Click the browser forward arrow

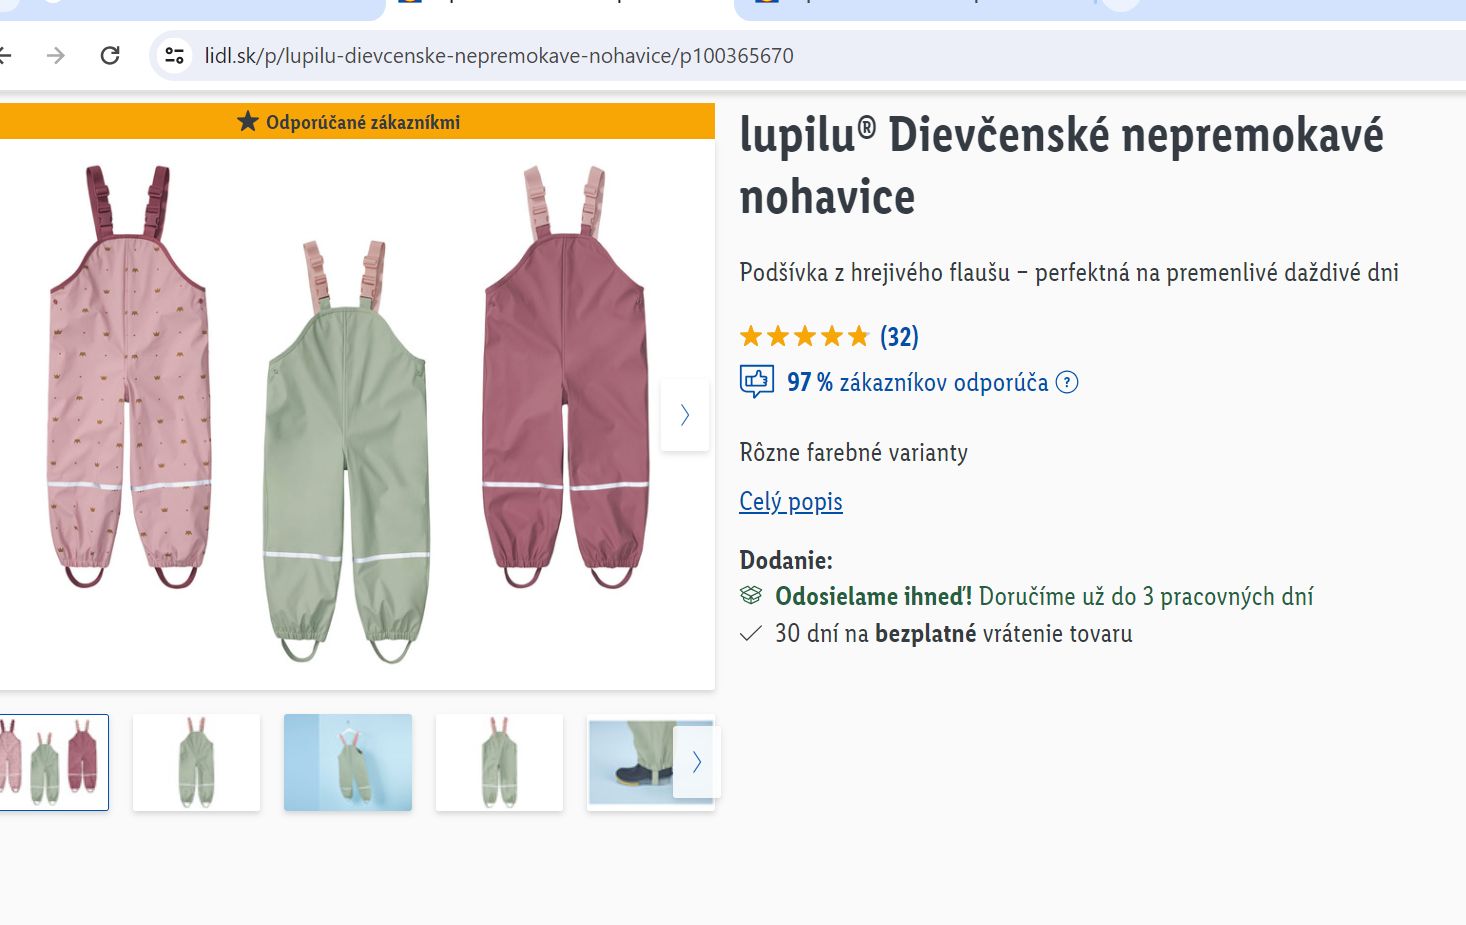56,55
